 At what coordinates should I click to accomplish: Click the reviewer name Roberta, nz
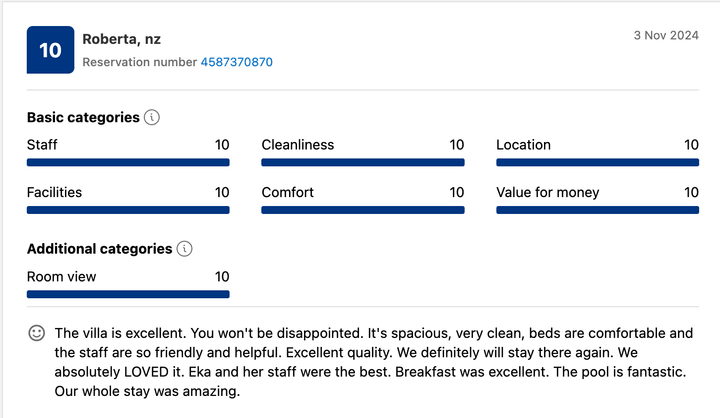pyautogui.click(x=121, y=39)
